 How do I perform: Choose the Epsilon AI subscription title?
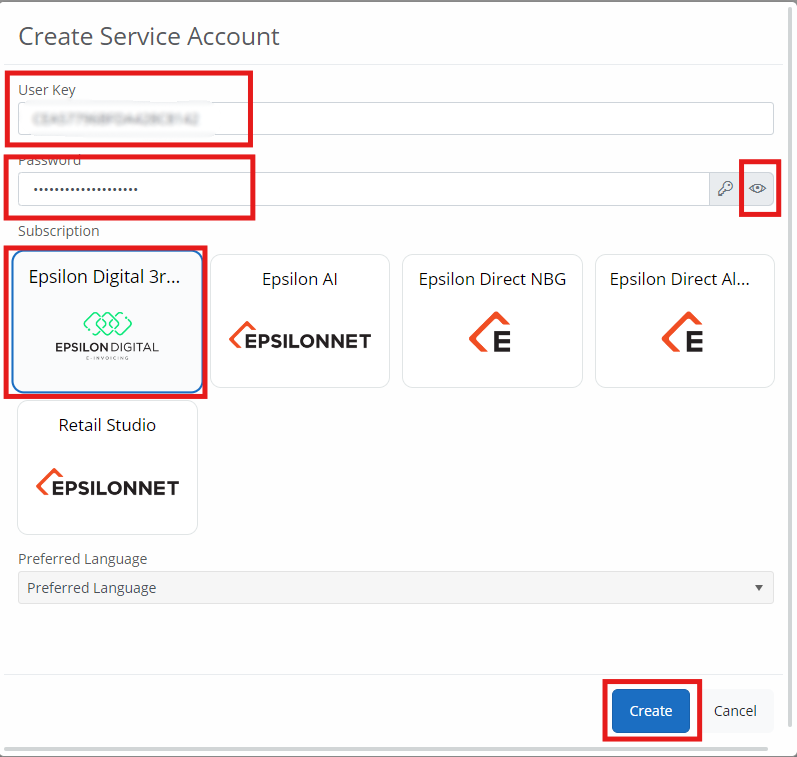(x=300, y=280)
